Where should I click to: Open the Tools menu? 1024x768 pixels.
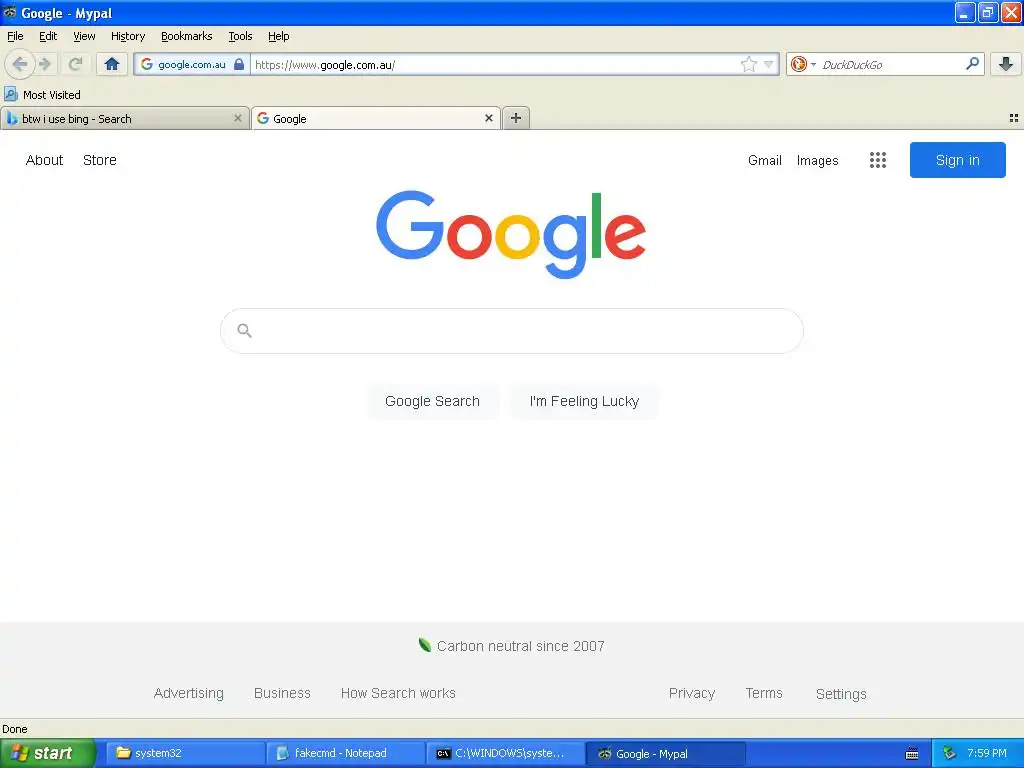240,36
